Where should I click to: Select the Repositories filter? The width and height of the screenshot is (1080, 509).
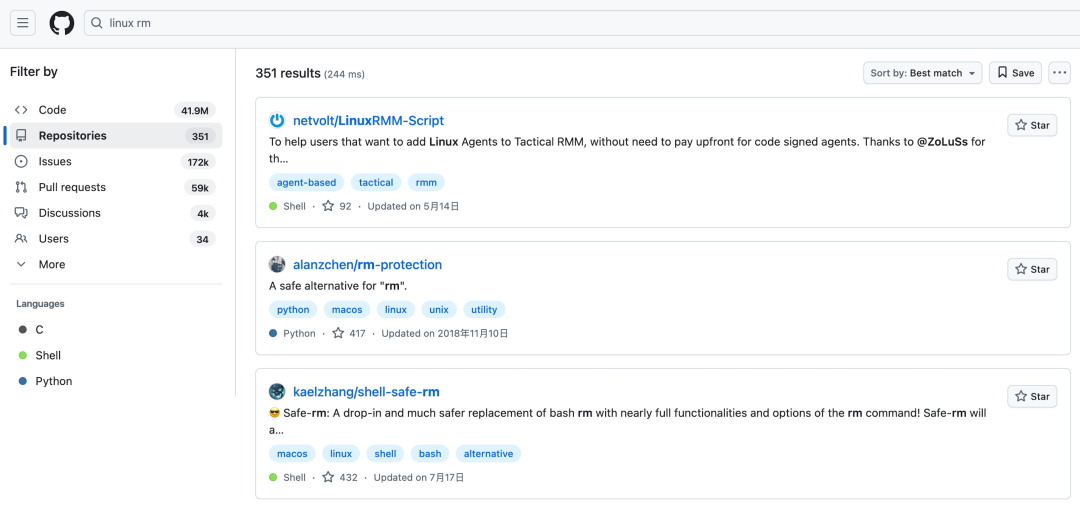click(x=116, y=136)
